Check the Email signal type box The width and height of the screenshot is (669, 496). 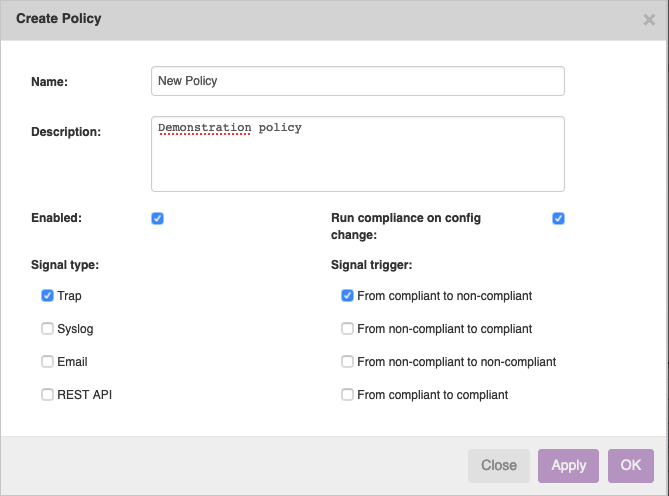tap(47, 362)
